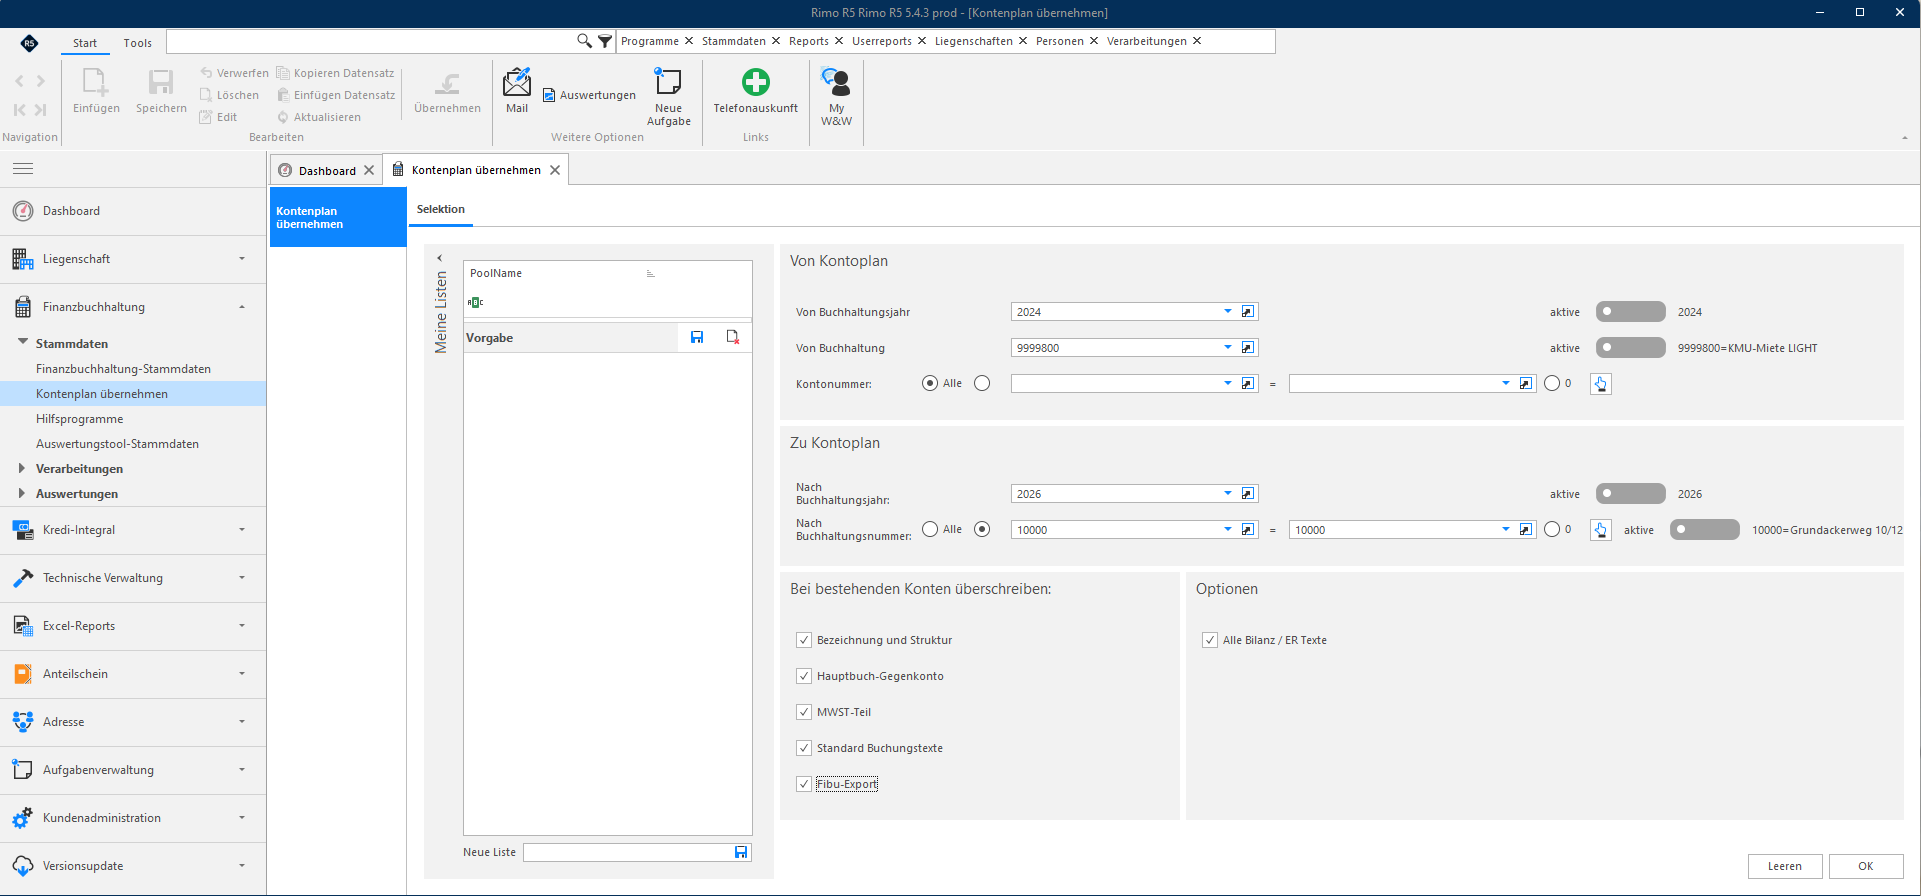
Task: Click the hamburger menu icon in sidebar
Action: 23,169
